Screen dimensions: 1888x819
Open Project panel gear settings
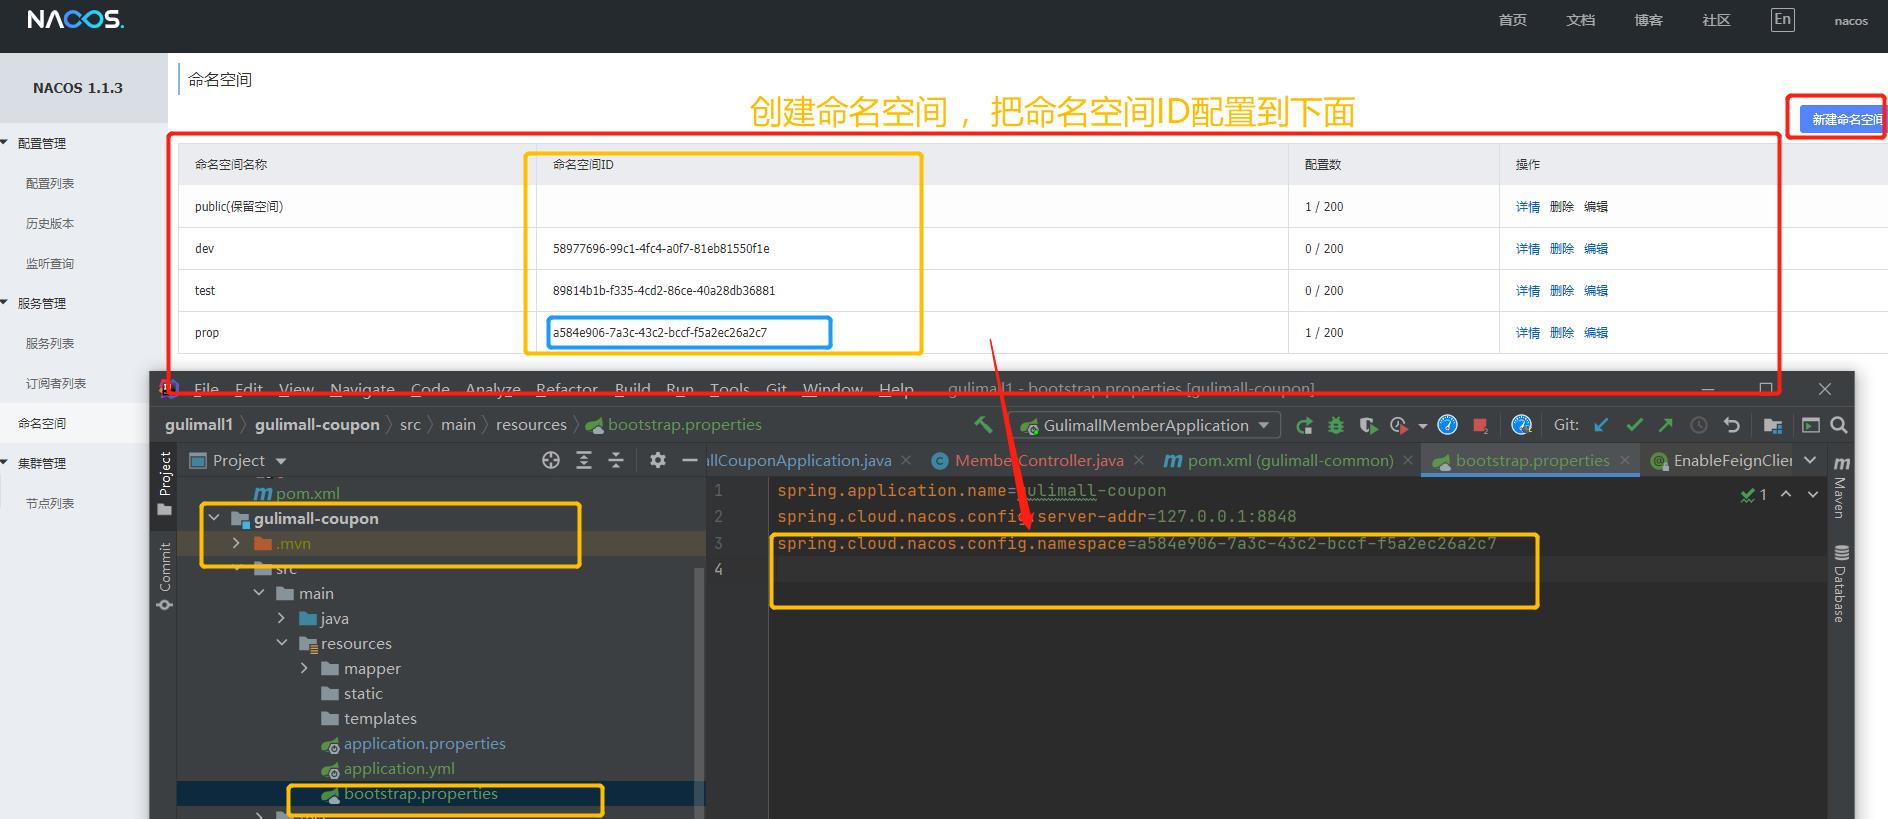click(x=657, y=460)
